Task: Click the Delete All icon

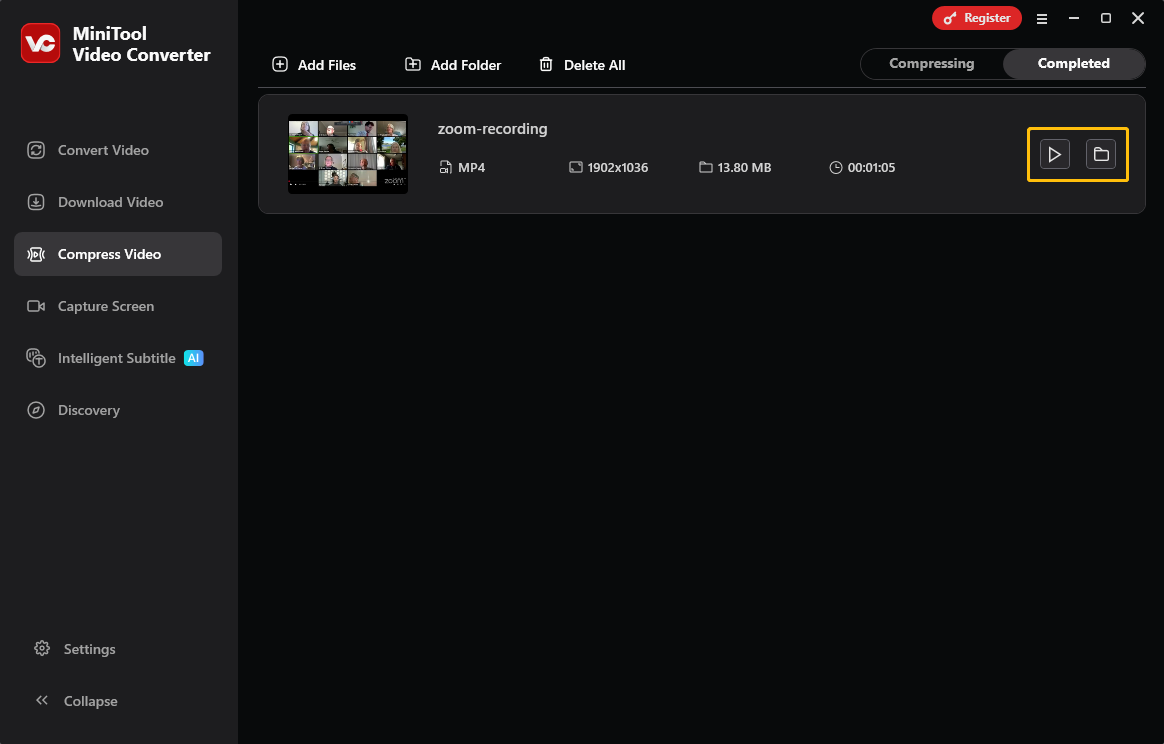Action: 546,64
